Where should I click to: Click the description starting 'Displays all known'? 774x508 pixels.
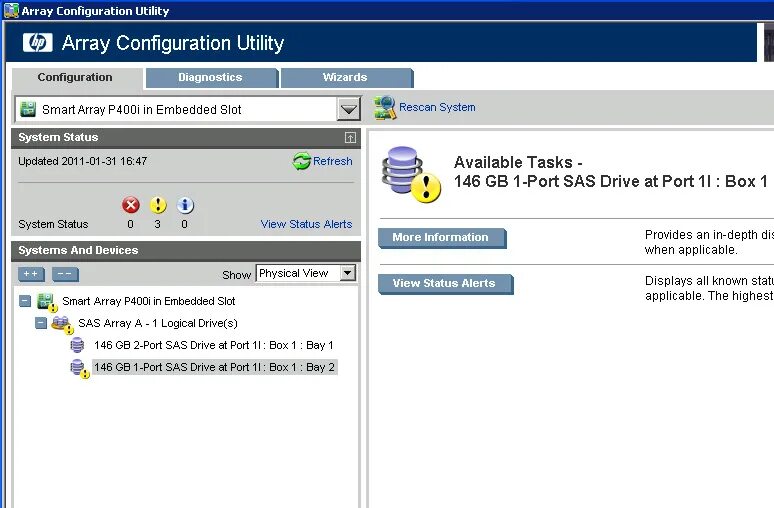[709, 288]
